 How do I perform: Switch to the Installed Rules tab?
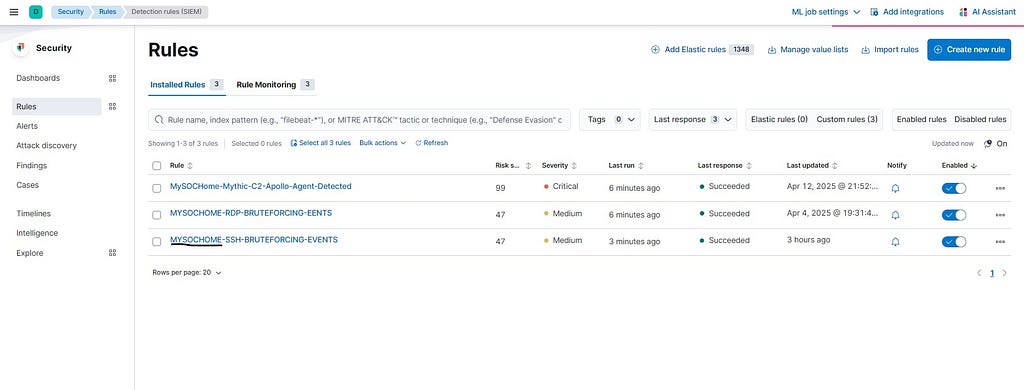pyautogui.click(x=187, y=84)
